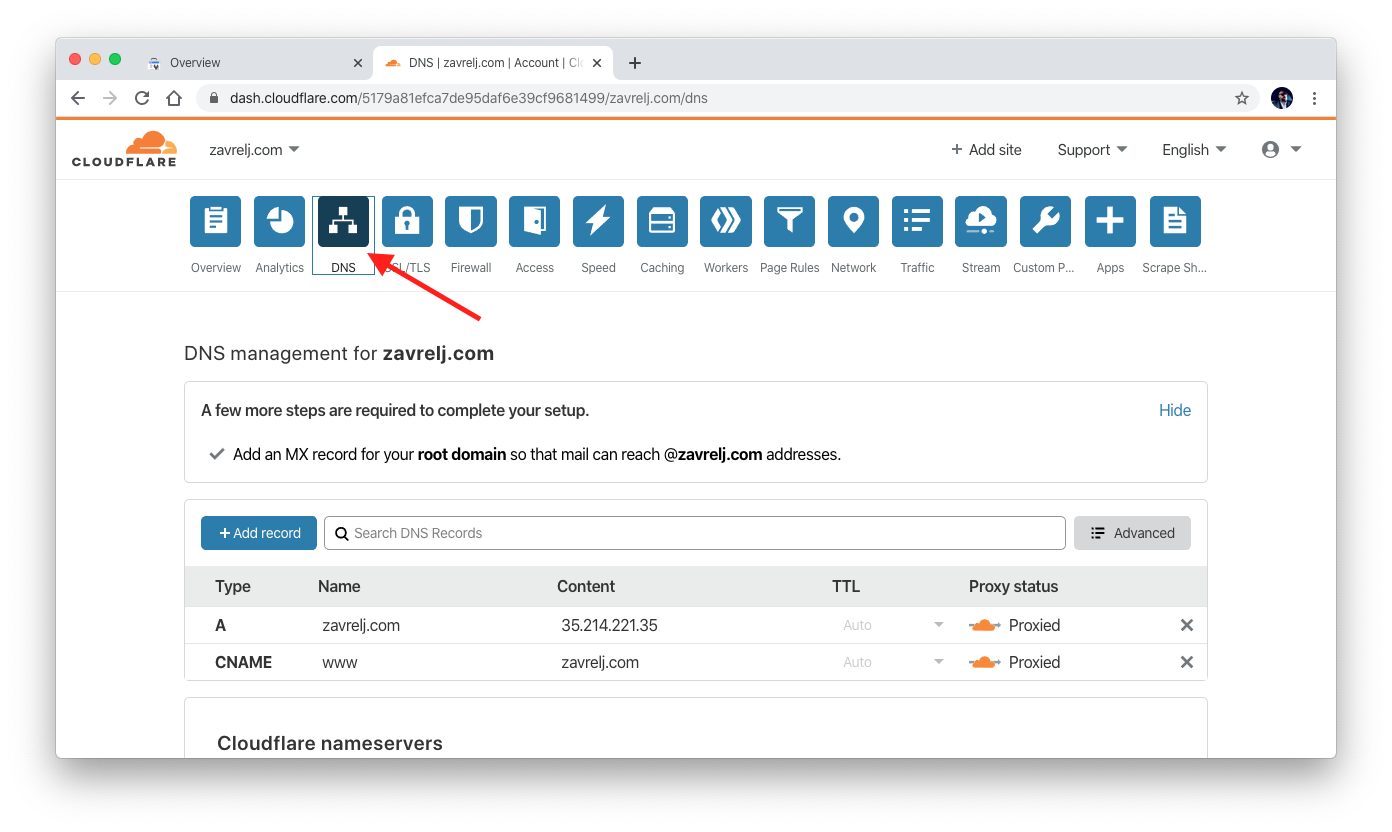The width and height of the screenshot is (1392, 832).
Task: Click the www record name cell
Action: coord(340,662)
